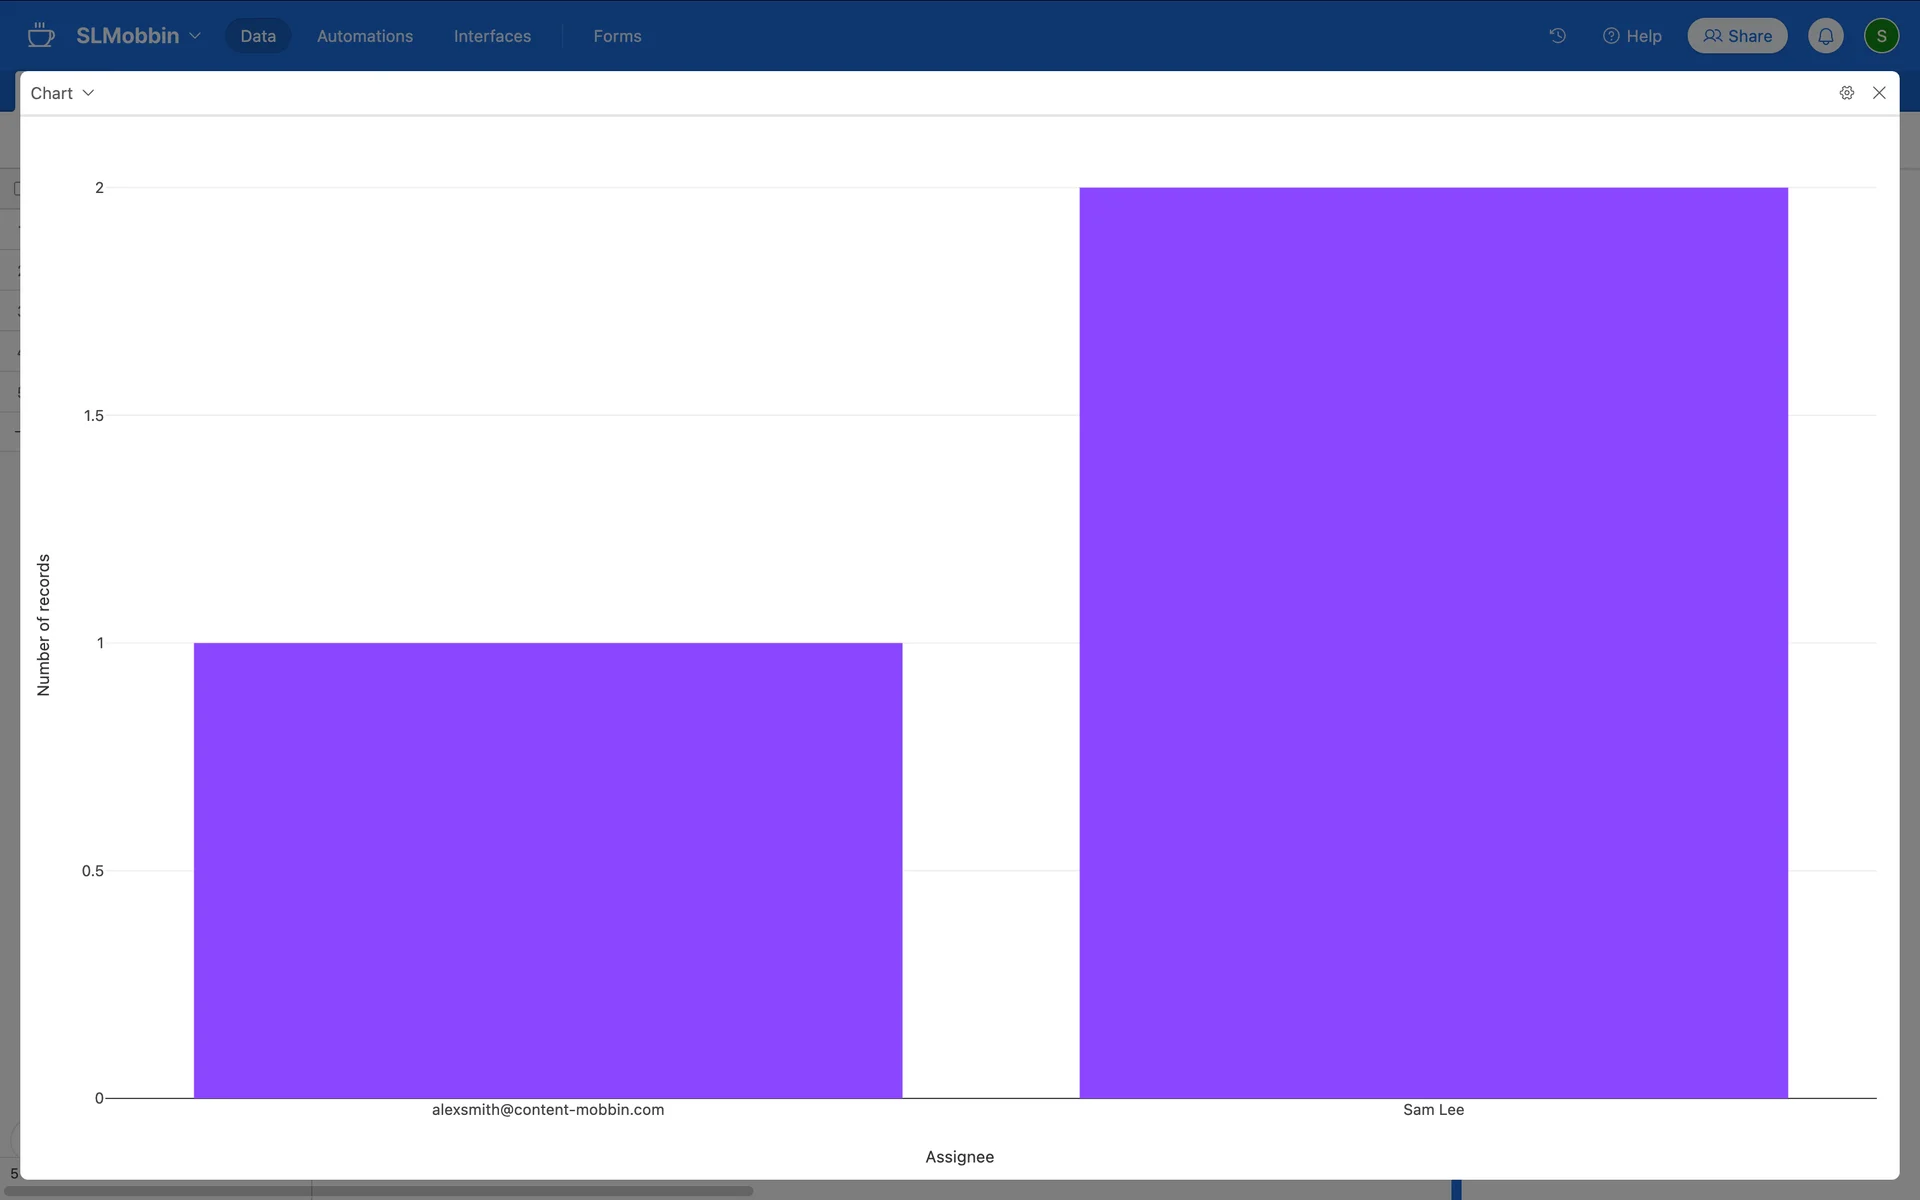Go to the Interfaces tab
The height and width of the screenshot is (1200, 1920).
[x=492, y=36]
